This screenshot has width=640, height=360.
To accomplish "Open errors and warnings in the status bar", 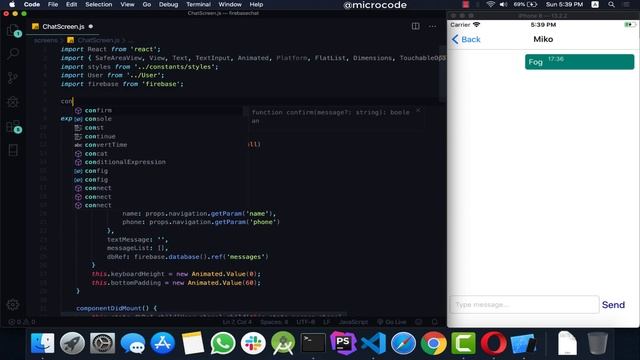I will tap(22, 322).
